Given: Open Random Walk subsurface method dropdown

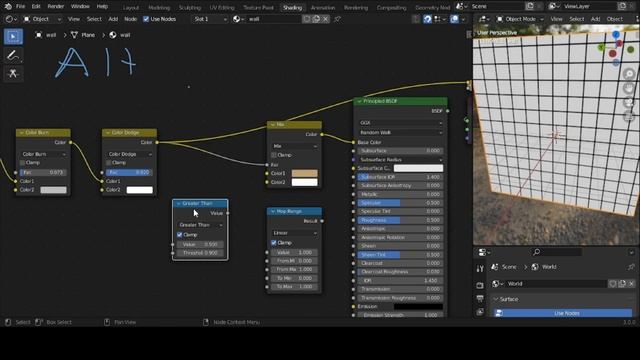Looking at the screenshot, I should point(400,133).
